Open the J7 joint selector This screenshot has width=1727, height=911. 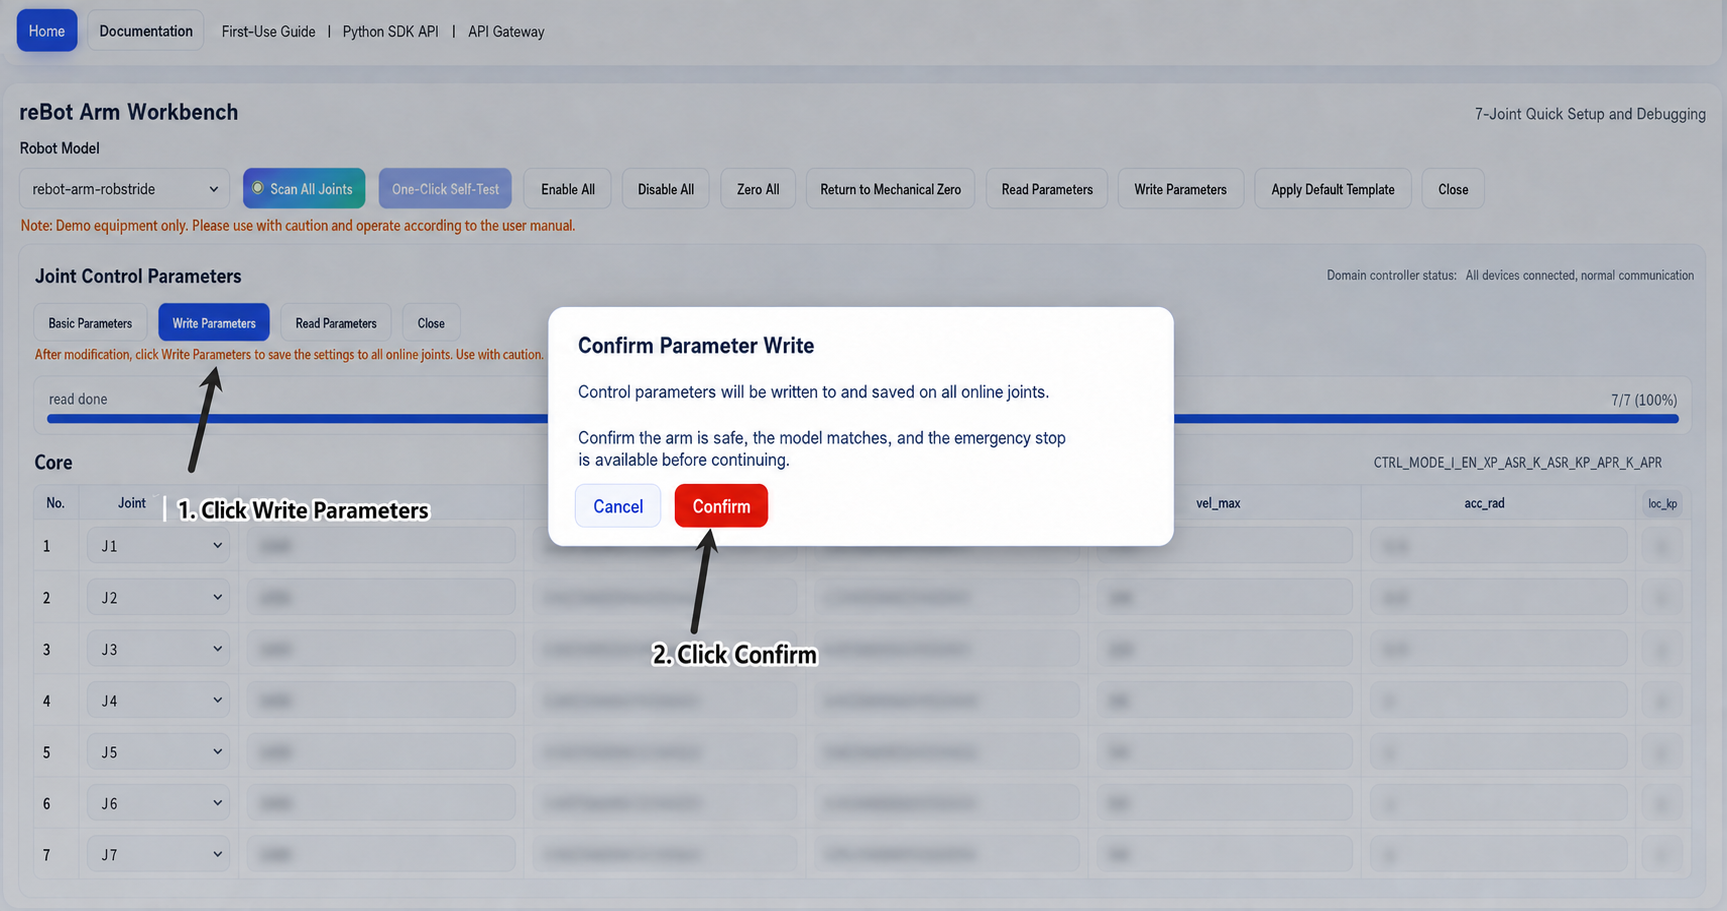tap(159, 854)
